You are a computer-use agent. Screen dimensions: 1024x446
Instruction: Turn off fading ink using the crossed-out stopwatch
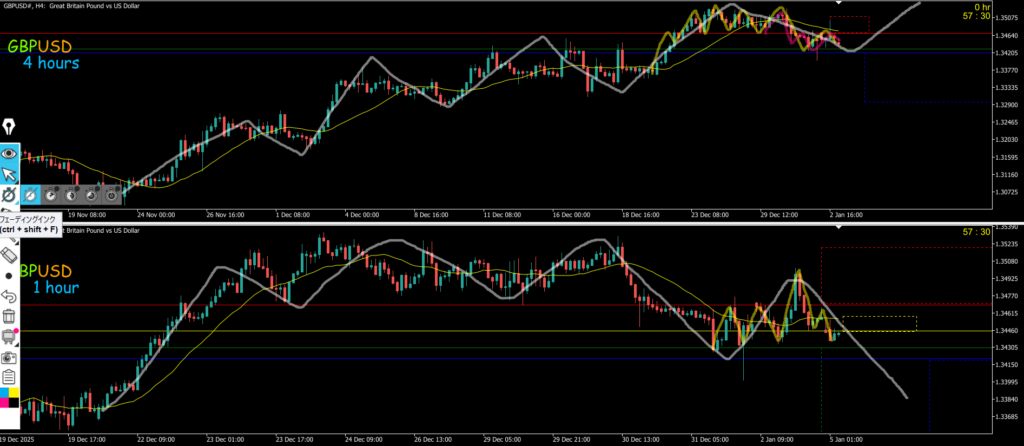click(31, 194)
